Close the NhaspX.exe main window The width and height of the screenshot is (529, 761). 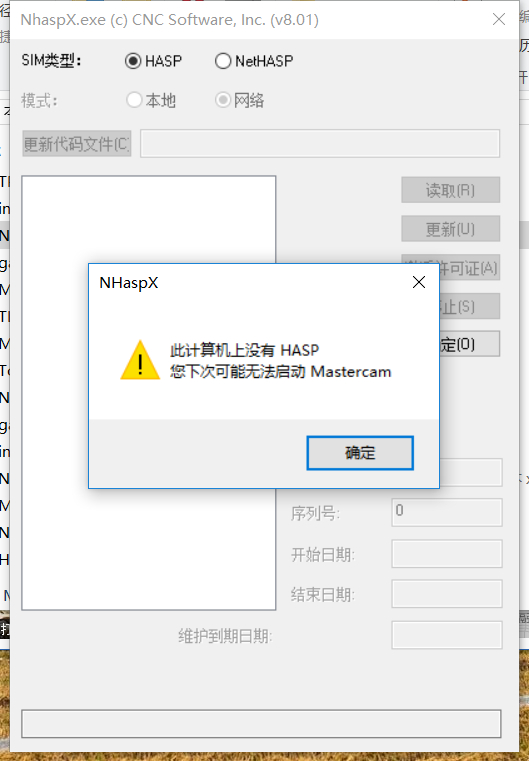tap(499, 19)
